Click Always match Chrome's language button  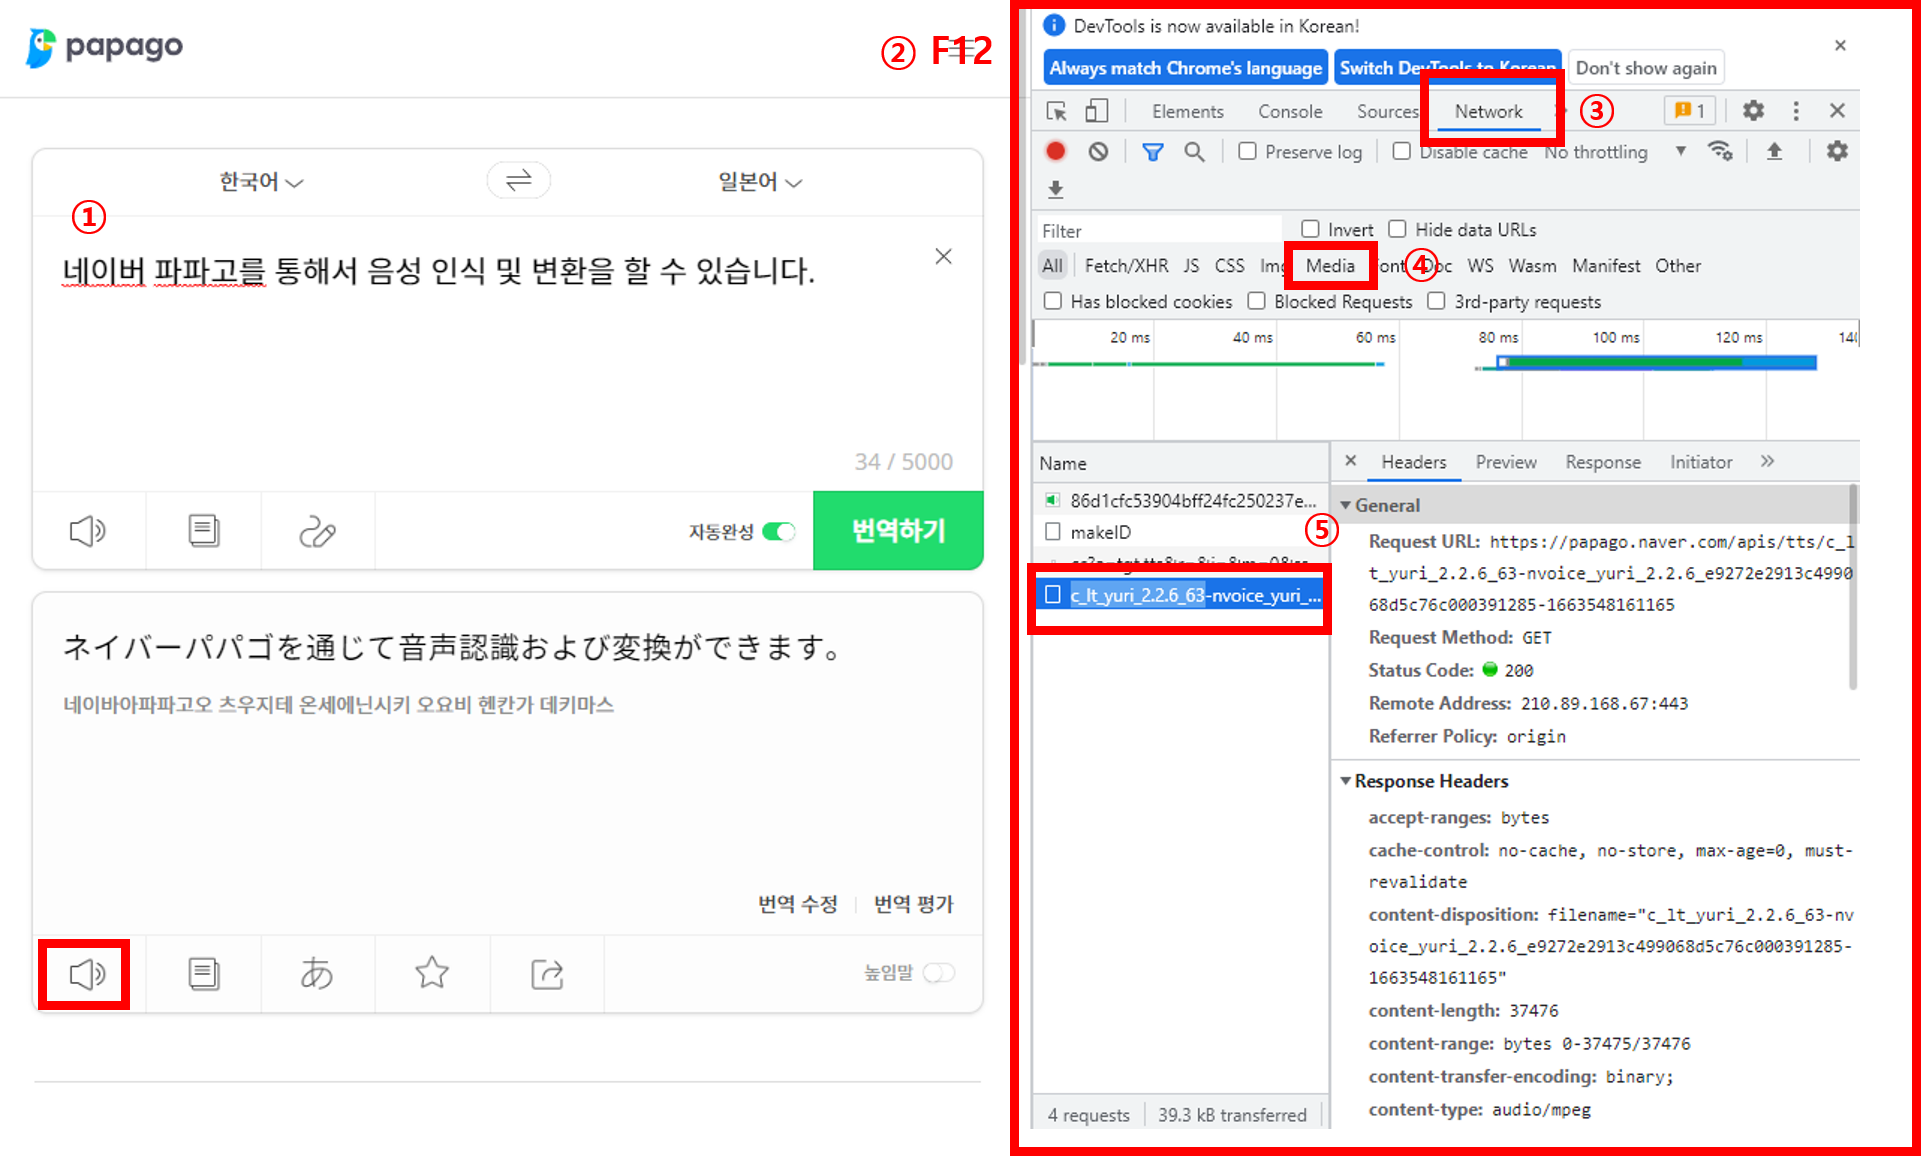click(x=1185, y=68)
